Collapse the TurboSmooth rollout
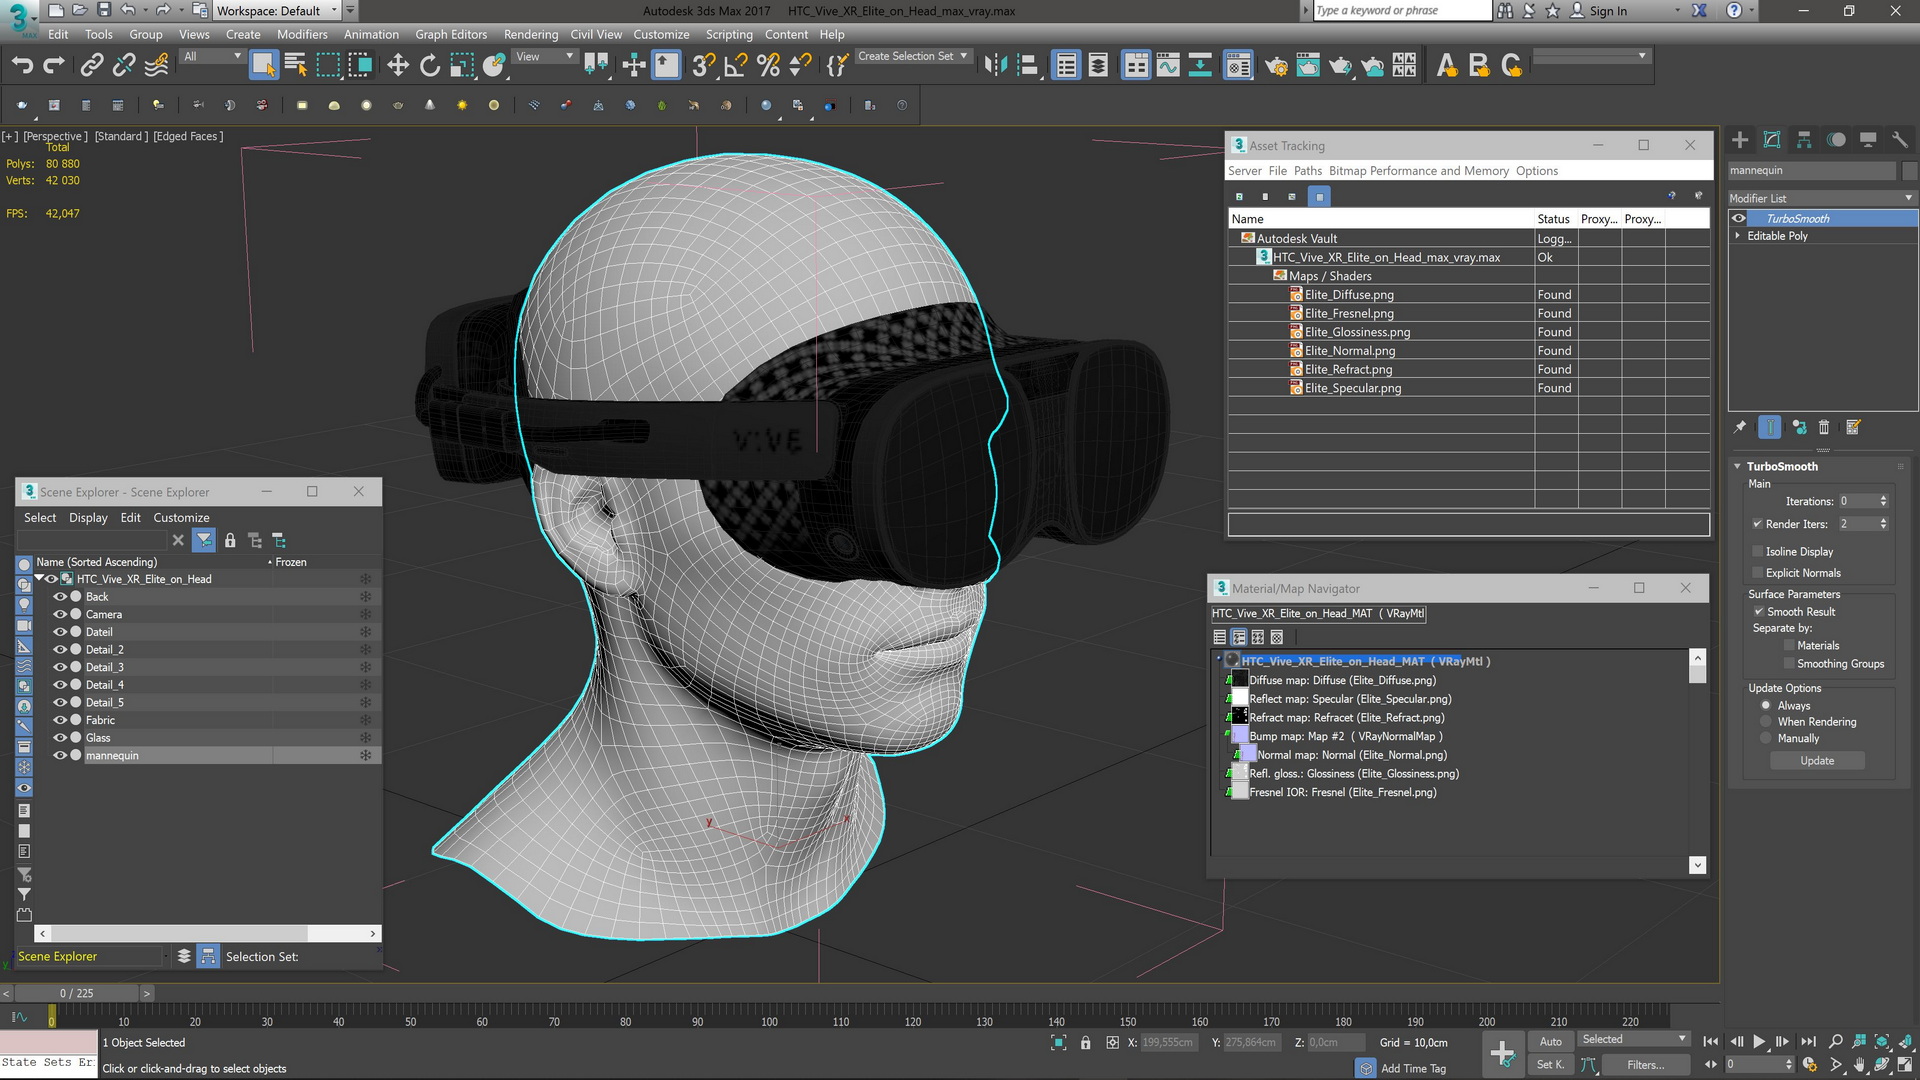The image size is (1920, 1080). tap(1738, 466)
